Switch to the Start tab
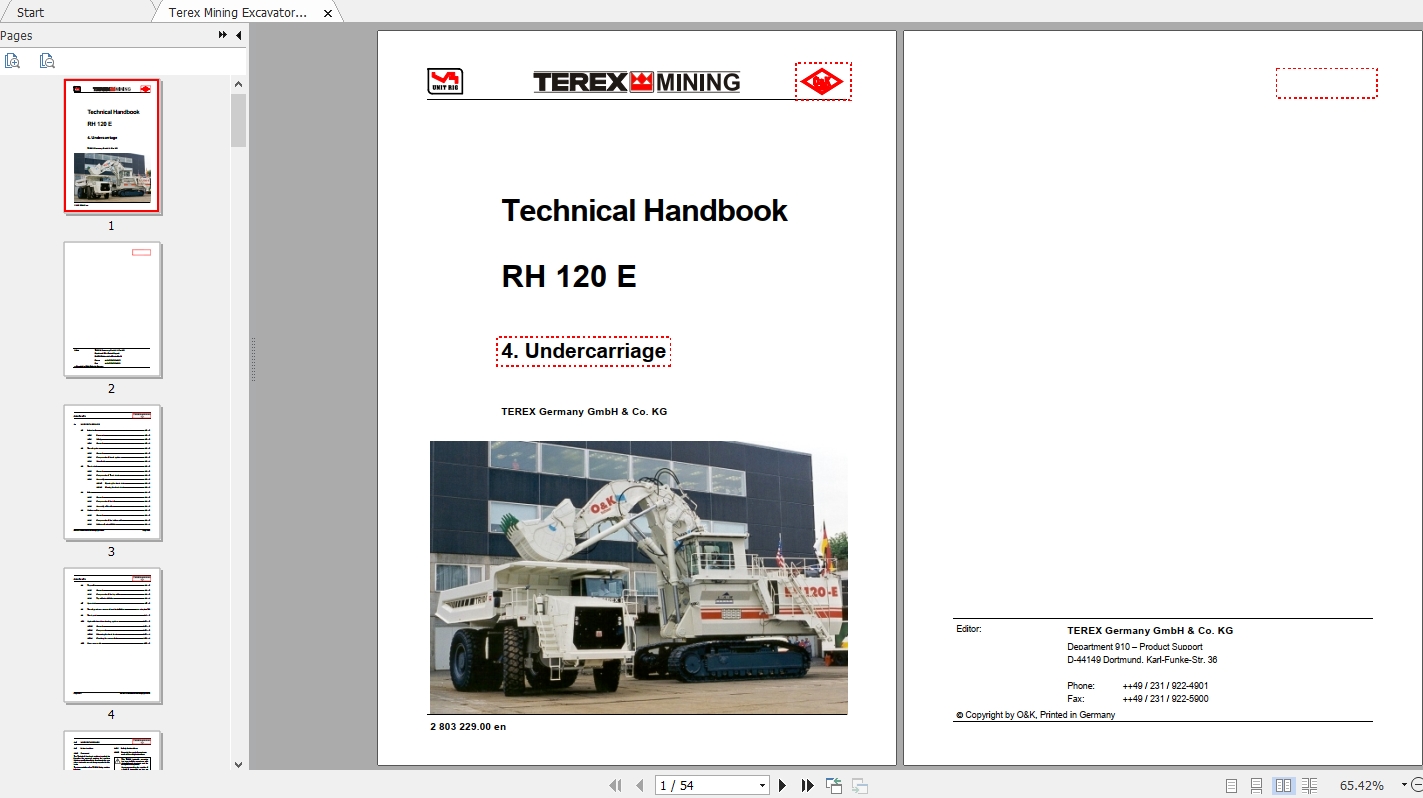The image size is (1423, 798). point(31,12)
